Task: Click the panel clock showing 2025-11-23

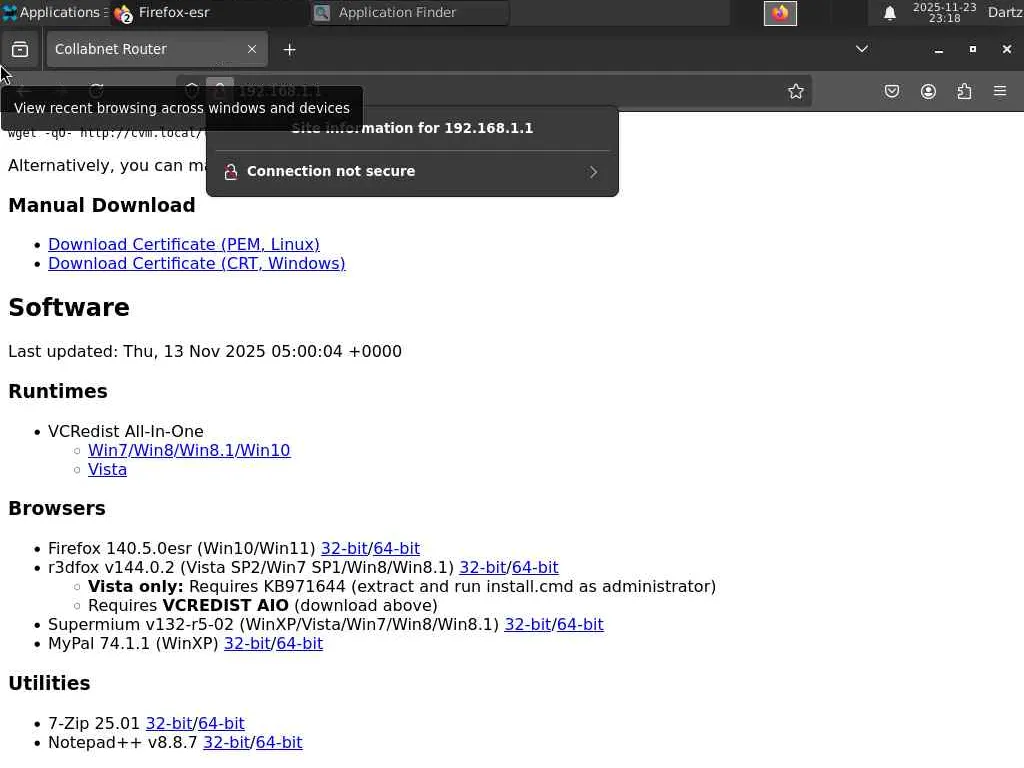Action: coord(944,12)
